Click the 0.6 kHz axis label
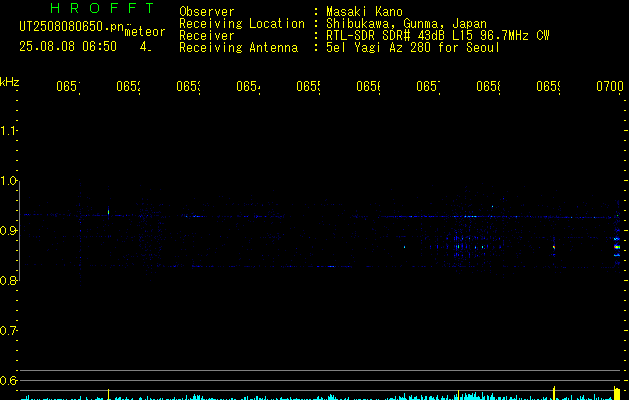 click(x=8, y=380)
